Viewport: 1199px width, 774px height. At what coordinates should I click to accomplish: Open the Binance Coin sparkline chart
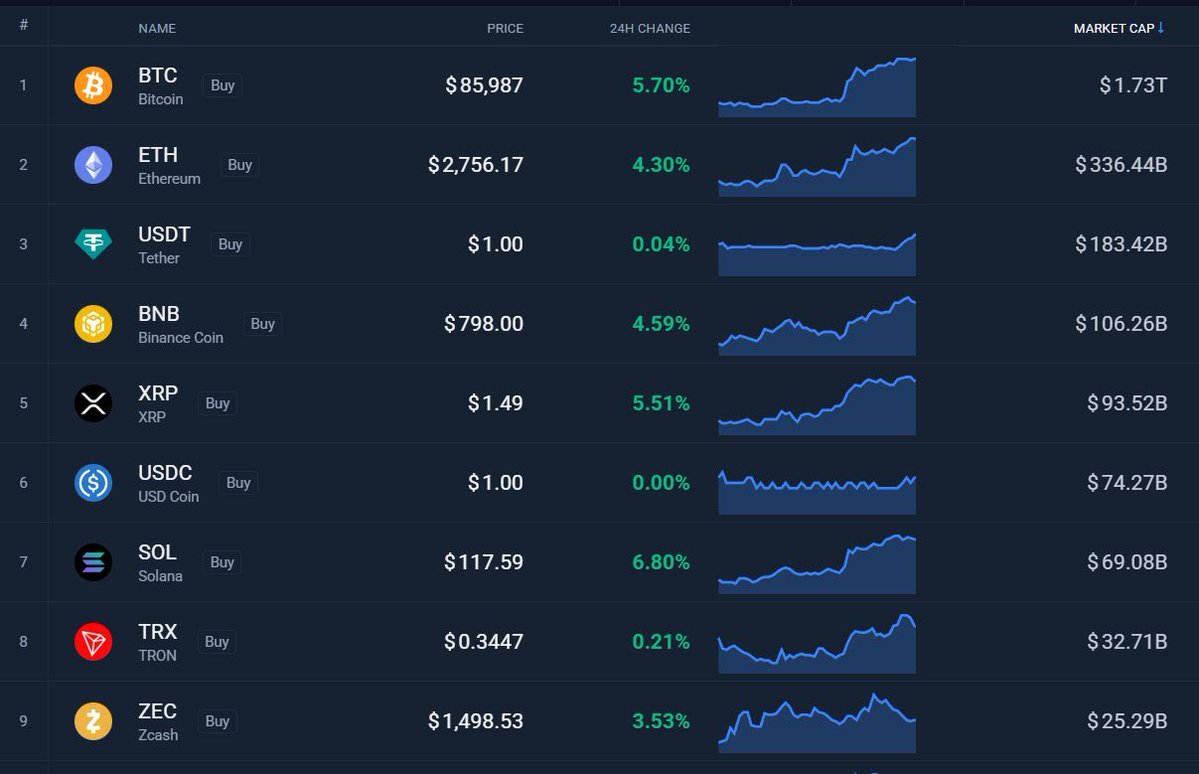[x=817, y=326]
